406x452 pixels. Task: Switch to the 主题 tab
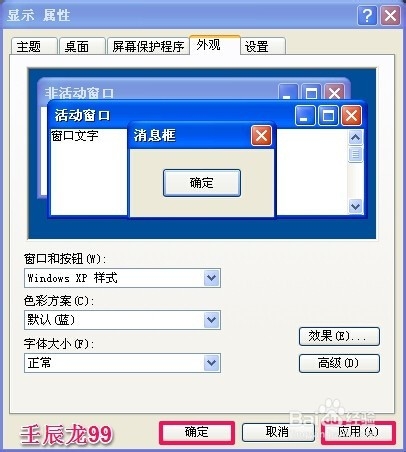[34, 46]
